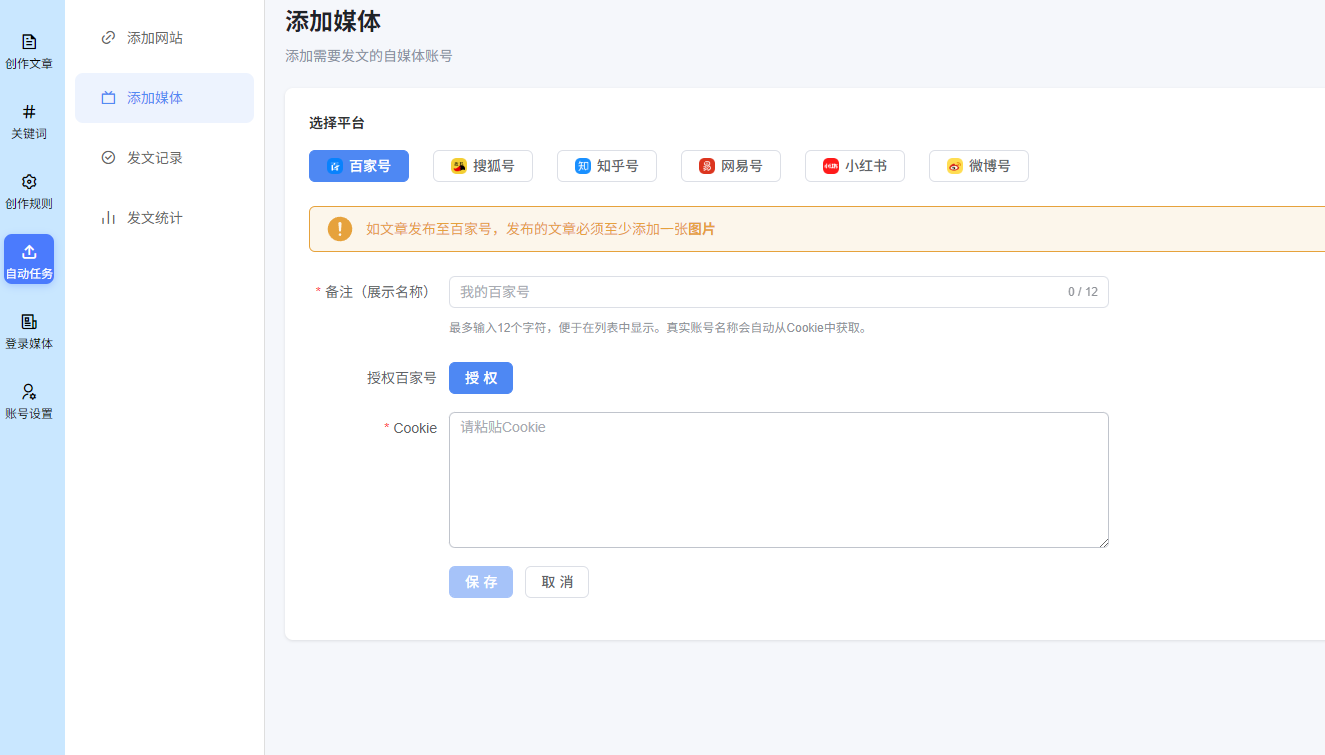Open 发文统计 menu item
Image resolution: width=1325 pixels, height=755 pixels.
coord(154,218)
